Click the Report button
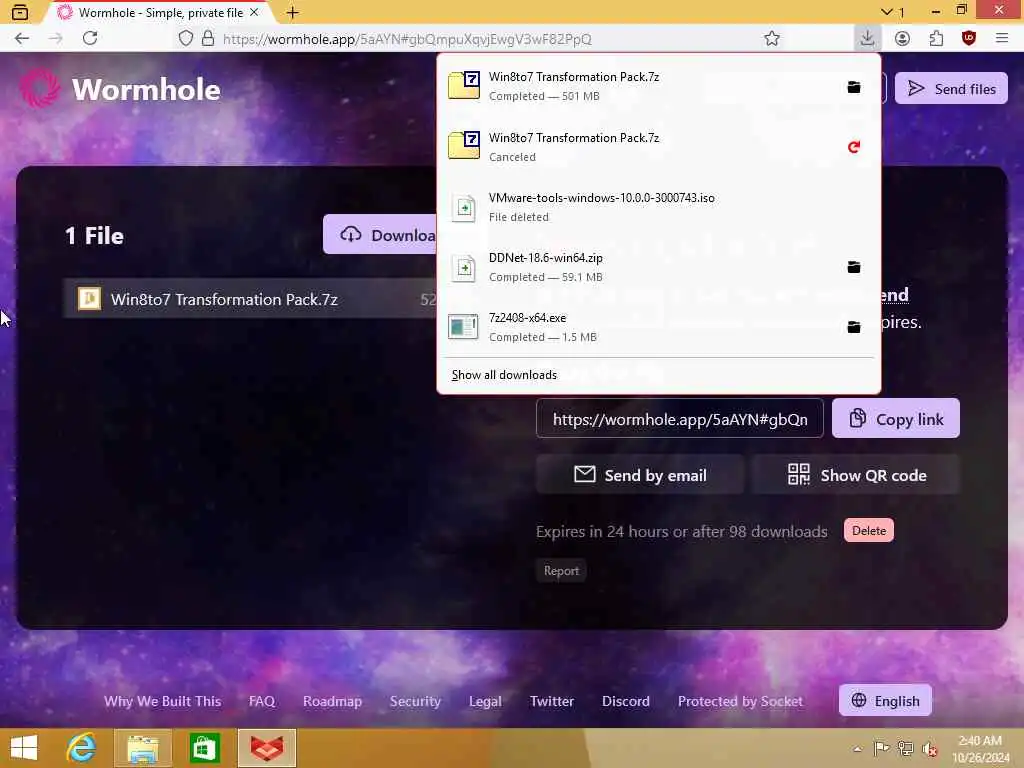1024x768 pixels. (x=561, y=571)
